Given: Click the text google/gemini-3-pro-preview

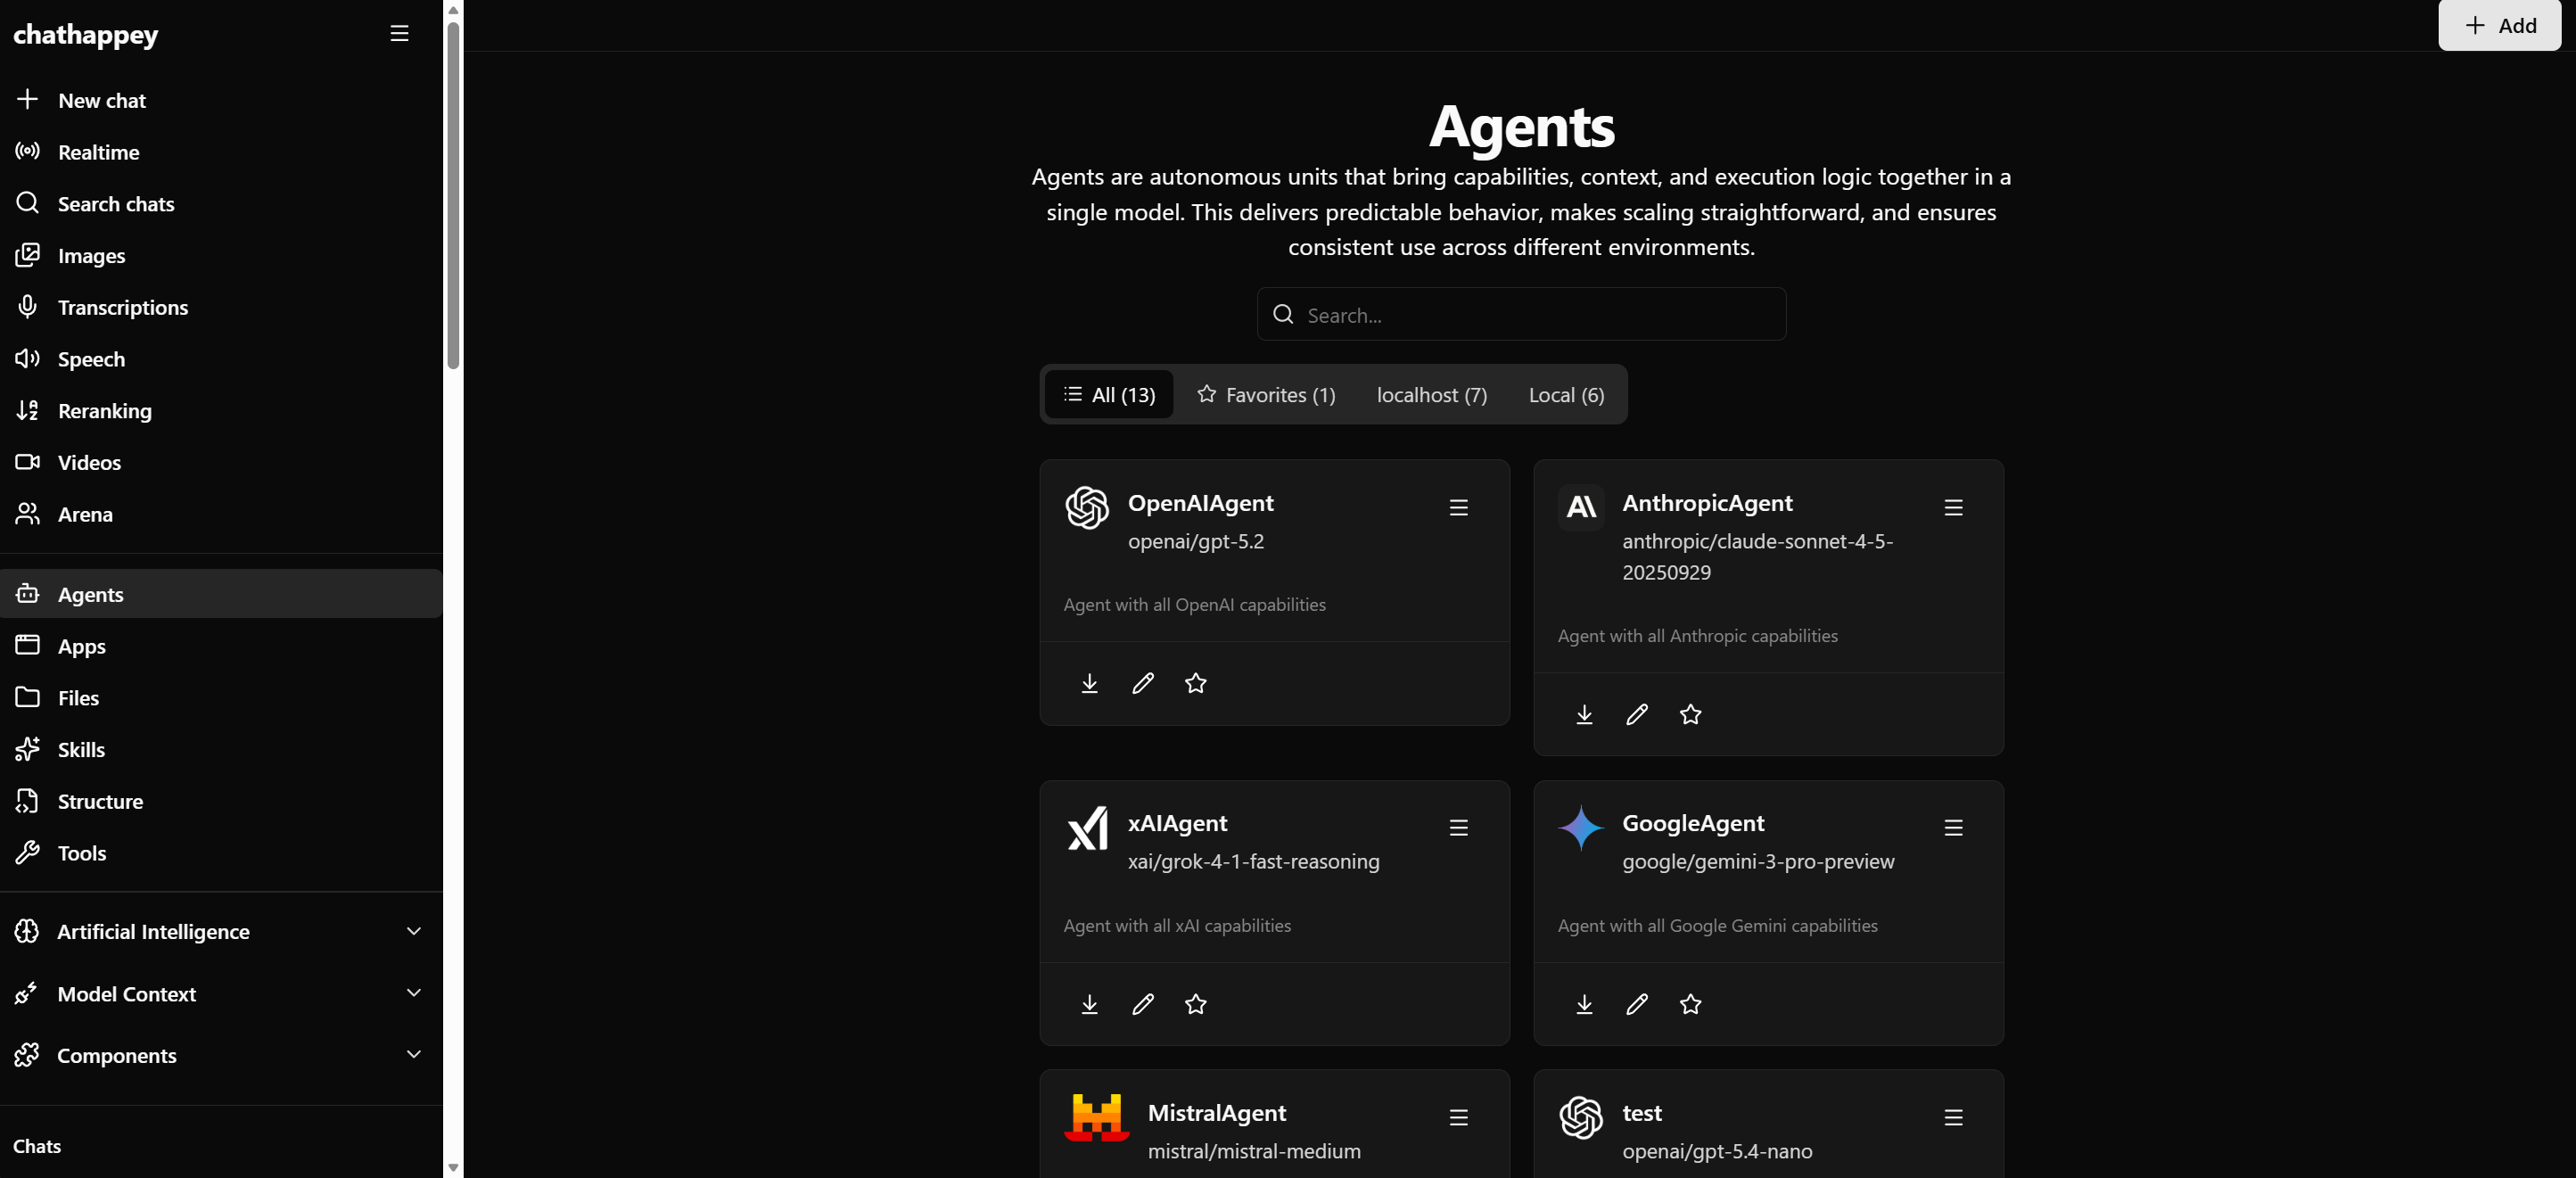Looking at the screenshot, I should coord(1757,861).
